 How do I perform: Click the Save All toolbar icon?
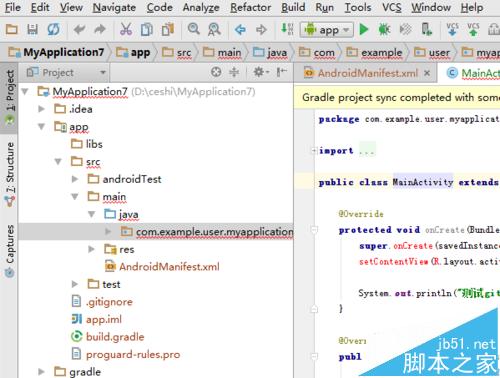32,30
